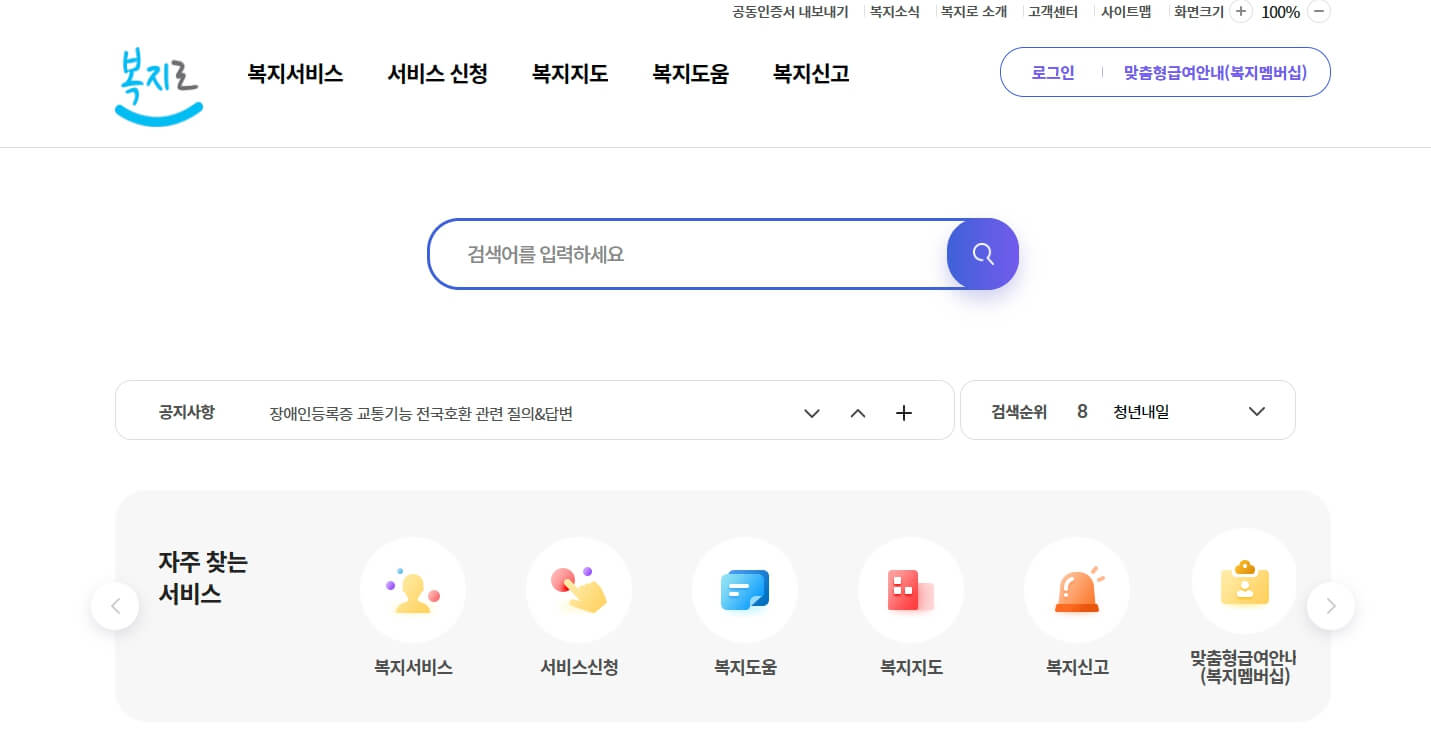Open the 복지지도 building icon
Viewport: 1431px width, 749px height.
911,590
